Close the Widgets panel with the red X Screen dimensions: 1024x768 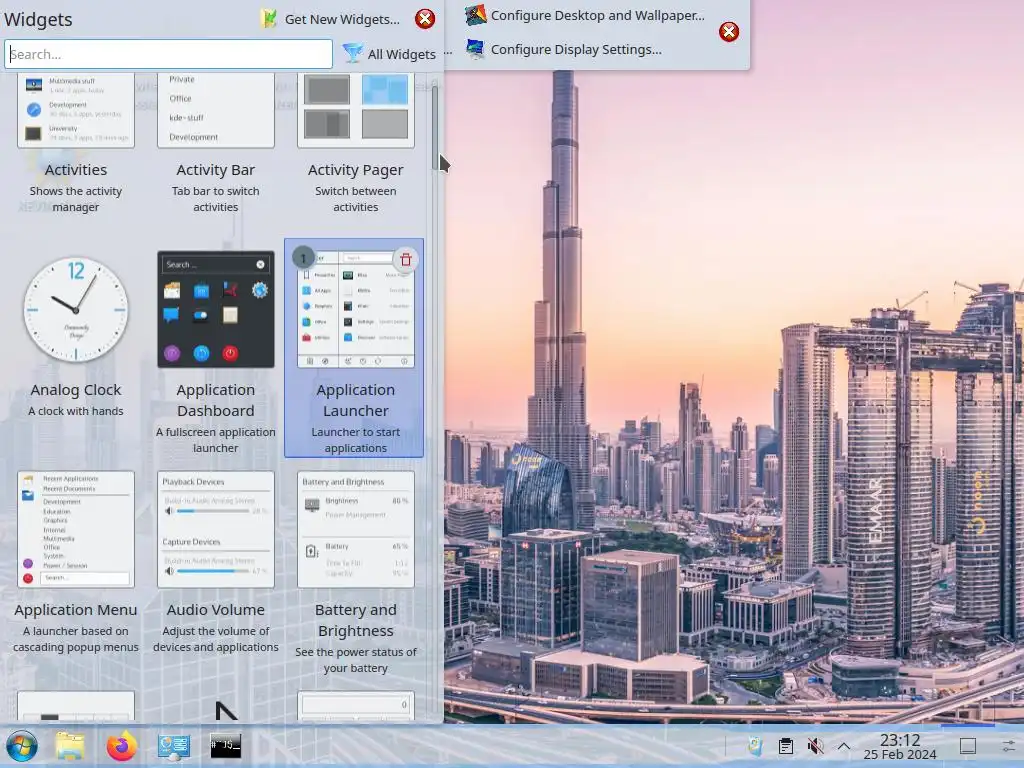pos(425,19)
